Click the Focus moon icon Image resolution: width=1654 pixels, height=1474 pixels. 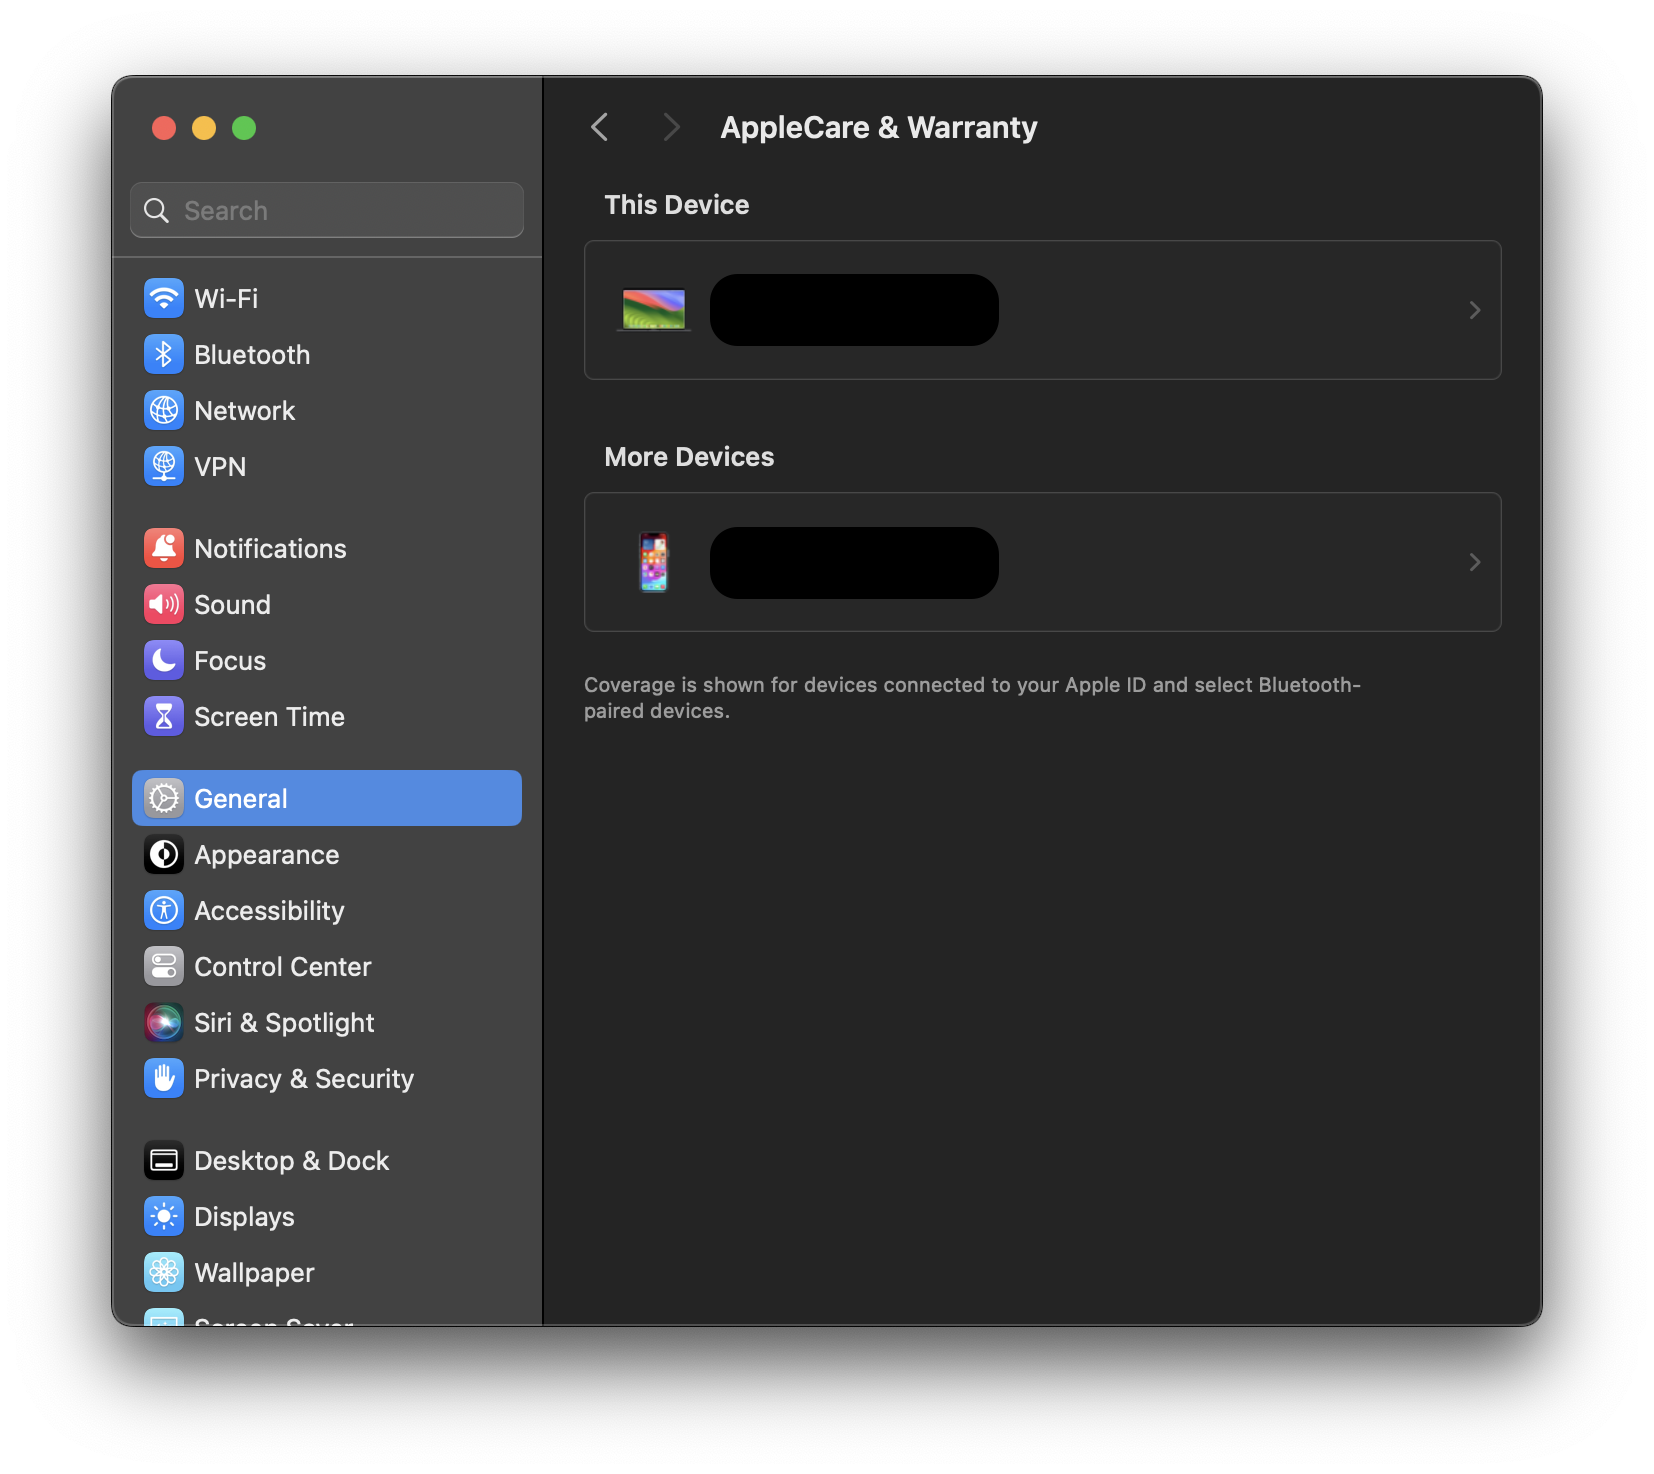(x=164, y=660)
